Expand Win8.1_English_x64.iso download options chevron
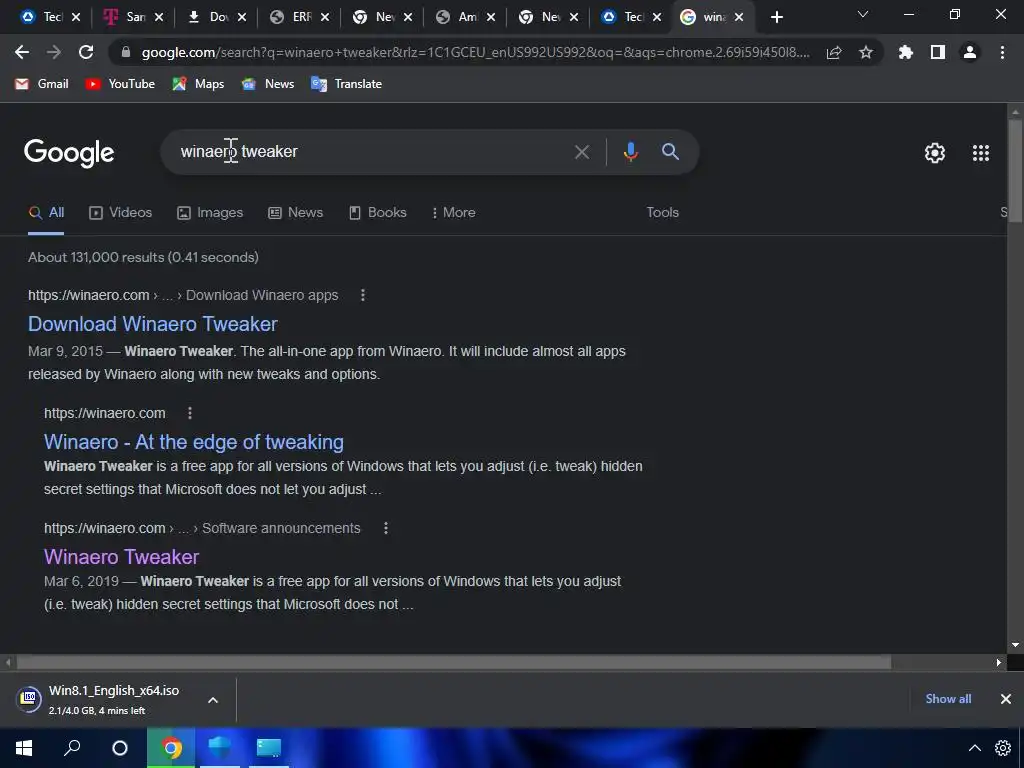Viewport: 1024px width, 768px height. coord(213,700)
